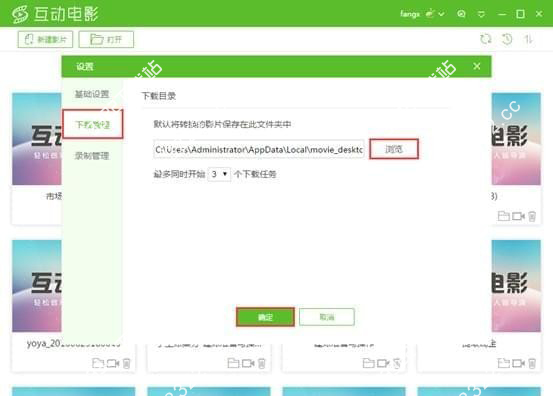The height and width of the screenshot is (396, 553).
Task: Select the 录制管理 settings tab
Action: (x=92, y=156)
